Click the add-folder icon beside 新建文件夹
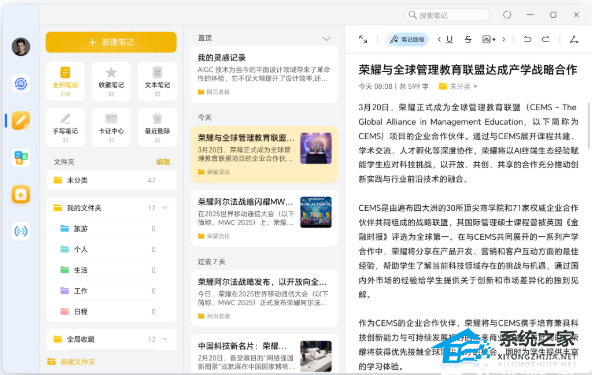This screenshot has width=592, height=375. pyautogui.click(x=51, y=361)
